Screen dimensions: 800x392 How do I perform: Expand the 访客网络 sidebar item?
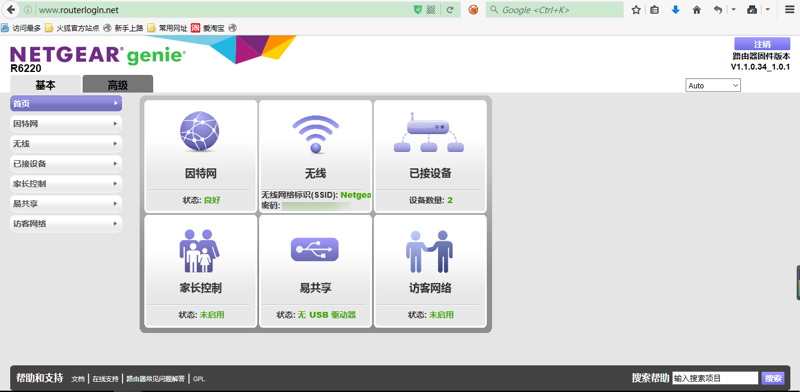[66, 224]
